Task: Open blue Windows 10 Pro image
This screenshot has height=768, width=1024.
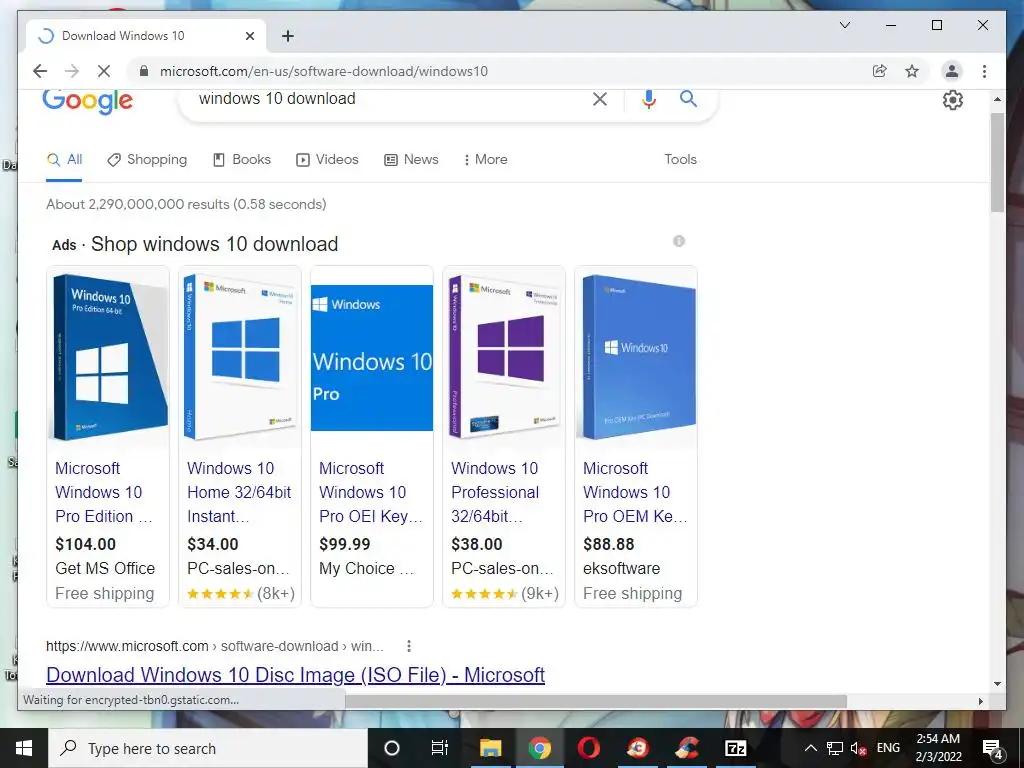Action: pos(372,357)
